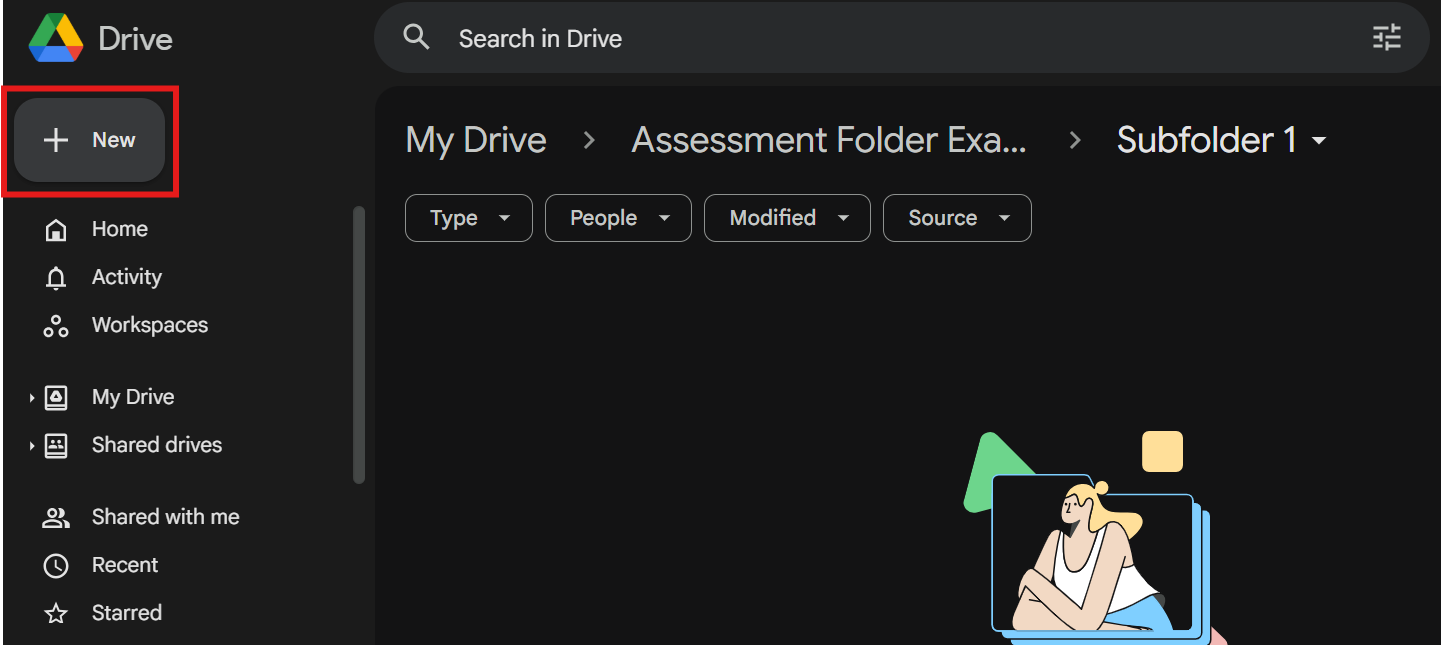Open the advanced search filters icon
This screenshot has height=645, width=1441.
coord(1386,37)
